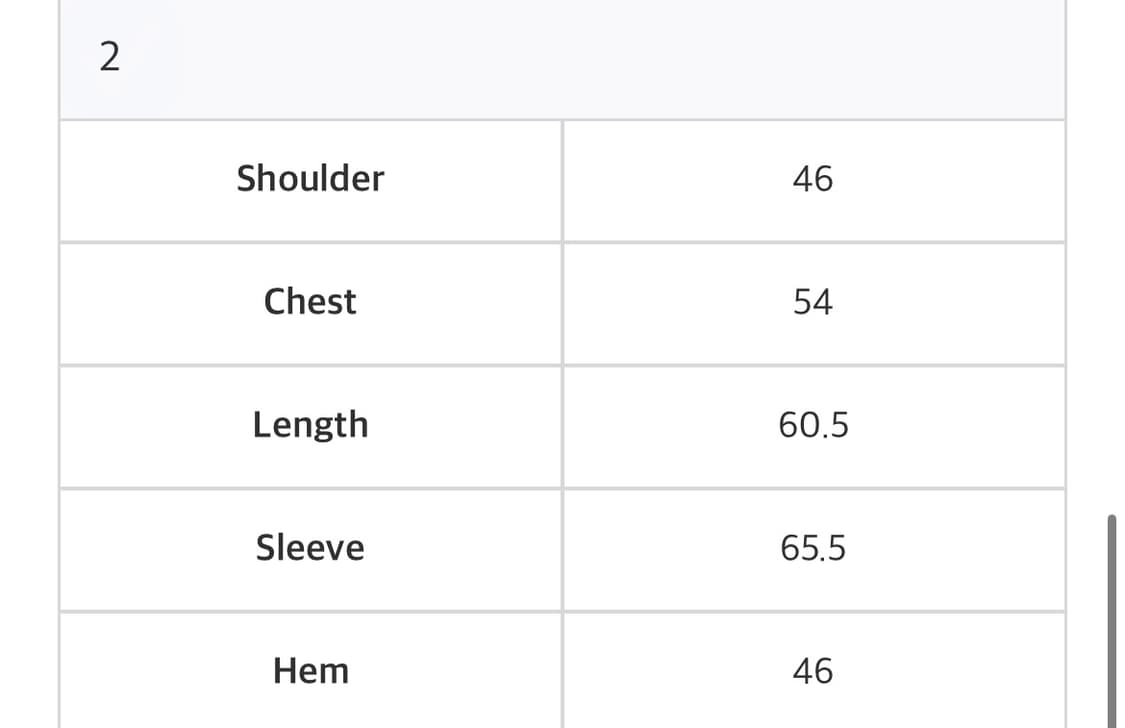
Task: Select the Length row label
Action: pyautogui.click(x=310, y=425)
